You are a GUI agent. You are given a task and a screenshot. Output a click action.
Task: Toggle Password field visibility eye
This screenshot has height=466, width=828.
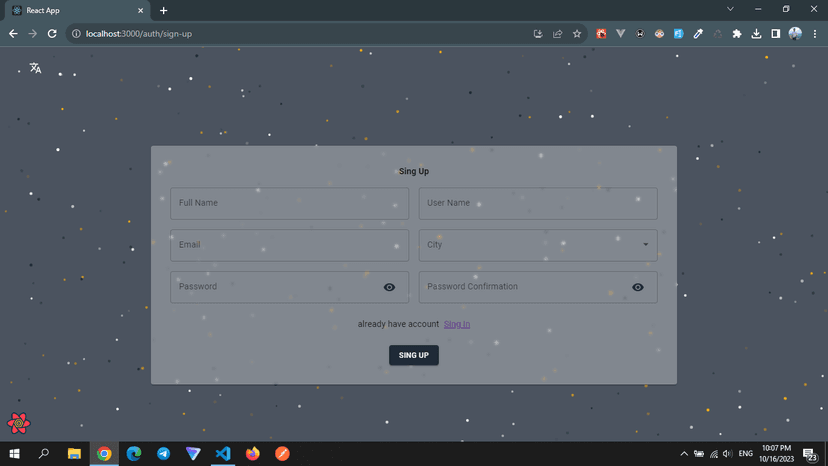click(x=389, y=288)
